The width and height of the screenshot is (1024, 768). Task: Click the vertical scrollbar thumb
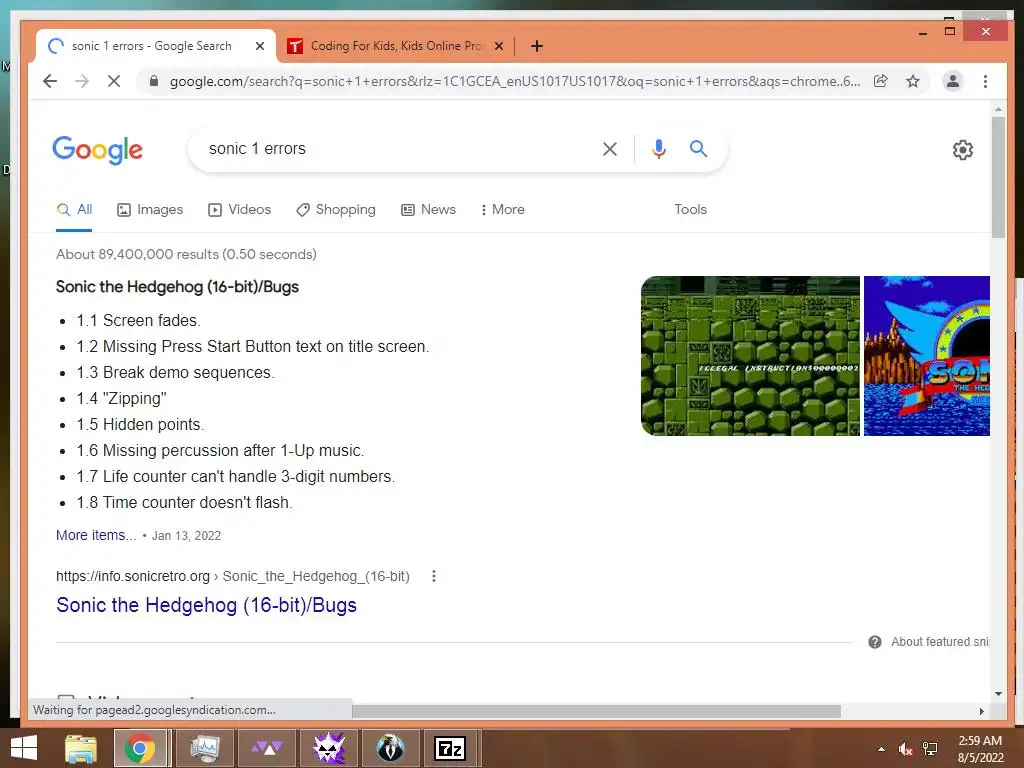[x=998, y=178]
